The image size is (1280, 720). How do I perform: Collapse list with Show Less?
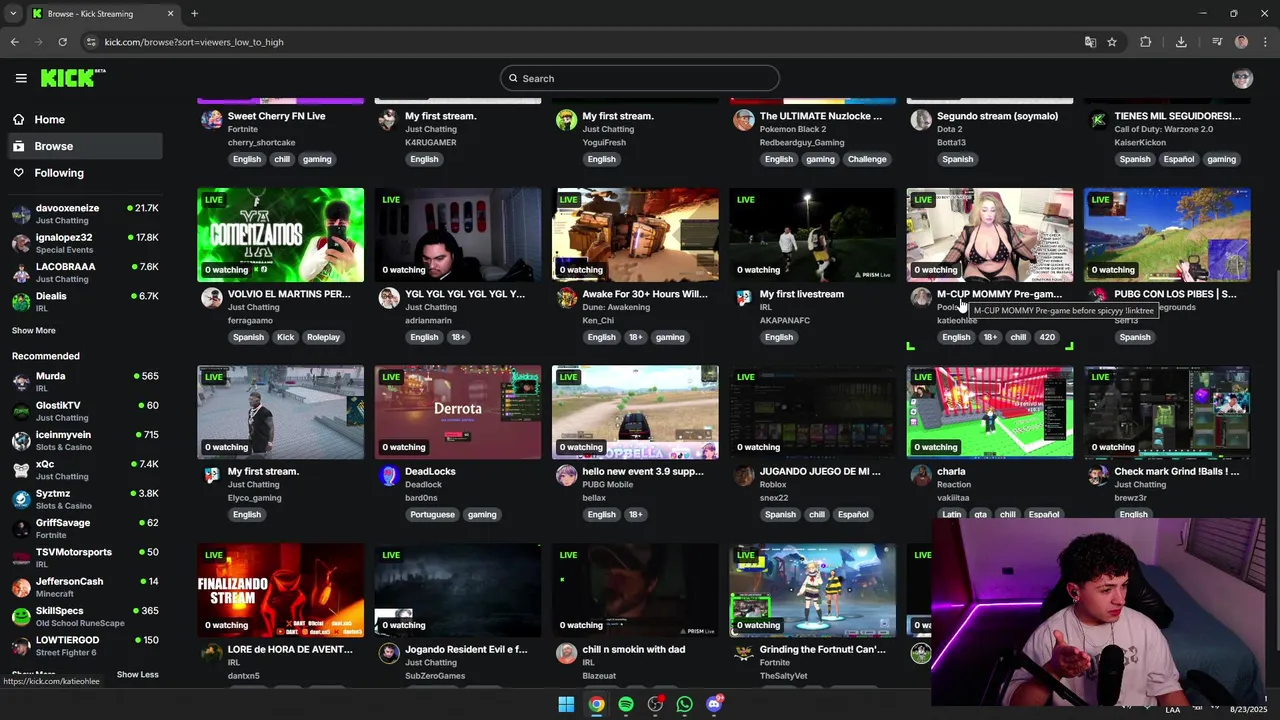pos(137,674)
